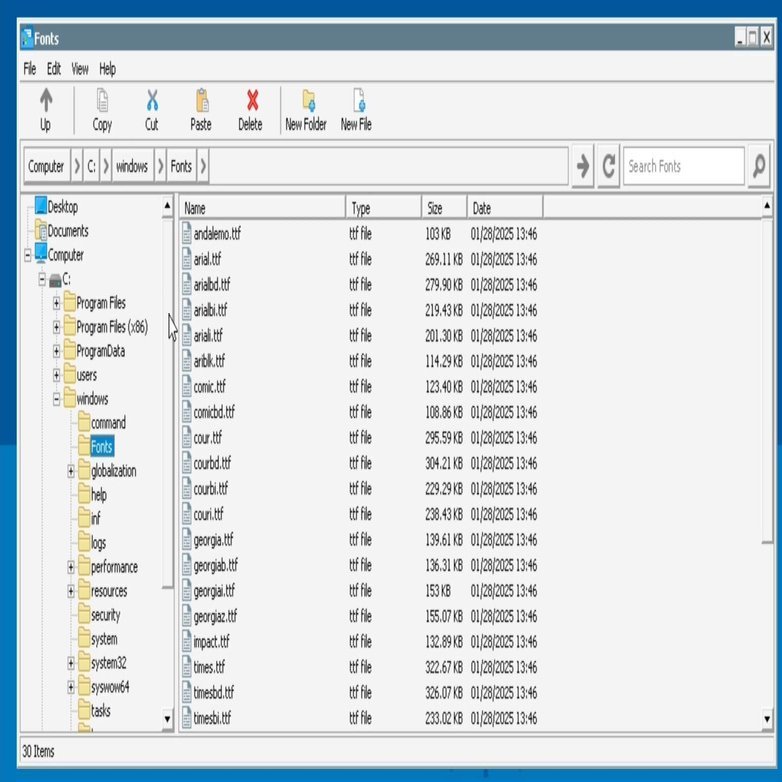
Task: Refresh the Fonts folder view
Action: tap(608, 166)
